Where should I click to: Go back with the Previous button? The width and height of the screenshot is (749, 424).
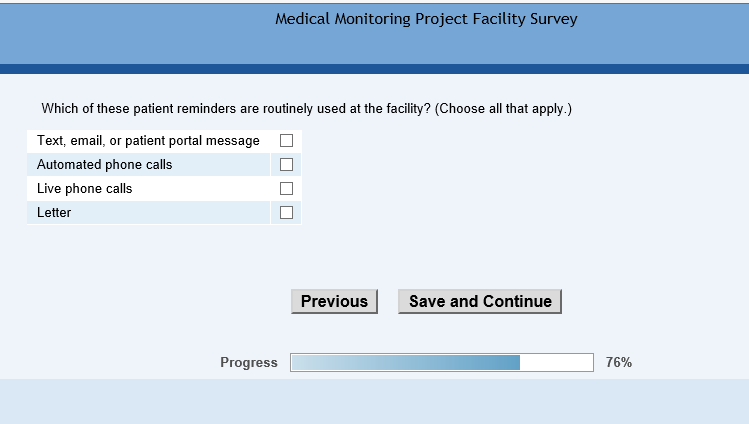tap(334, 302)
